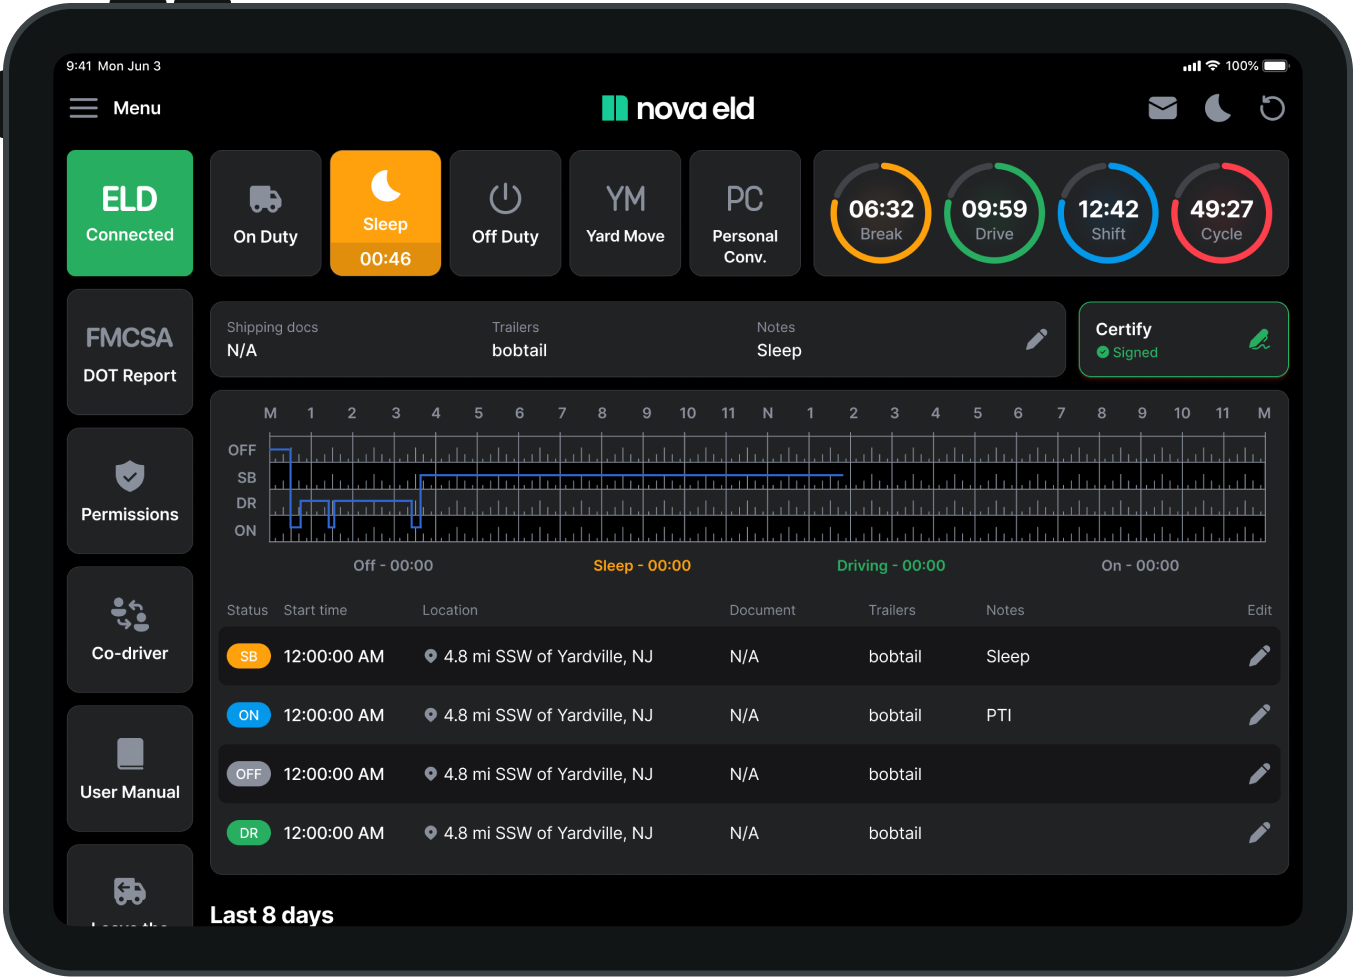Edit the OFF log row
This screenshot has height=977, width=1353.
tap(1260, 774)
